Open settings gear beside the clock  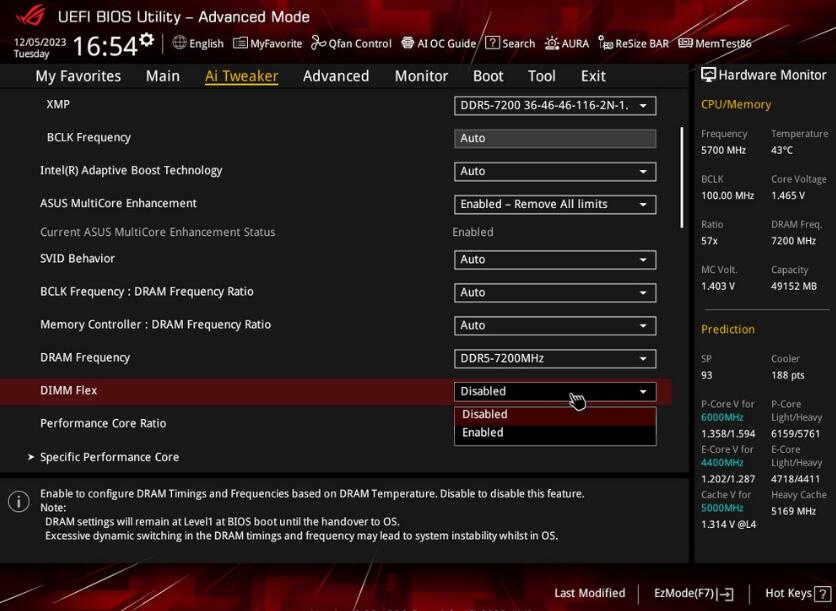pos(146,39)
